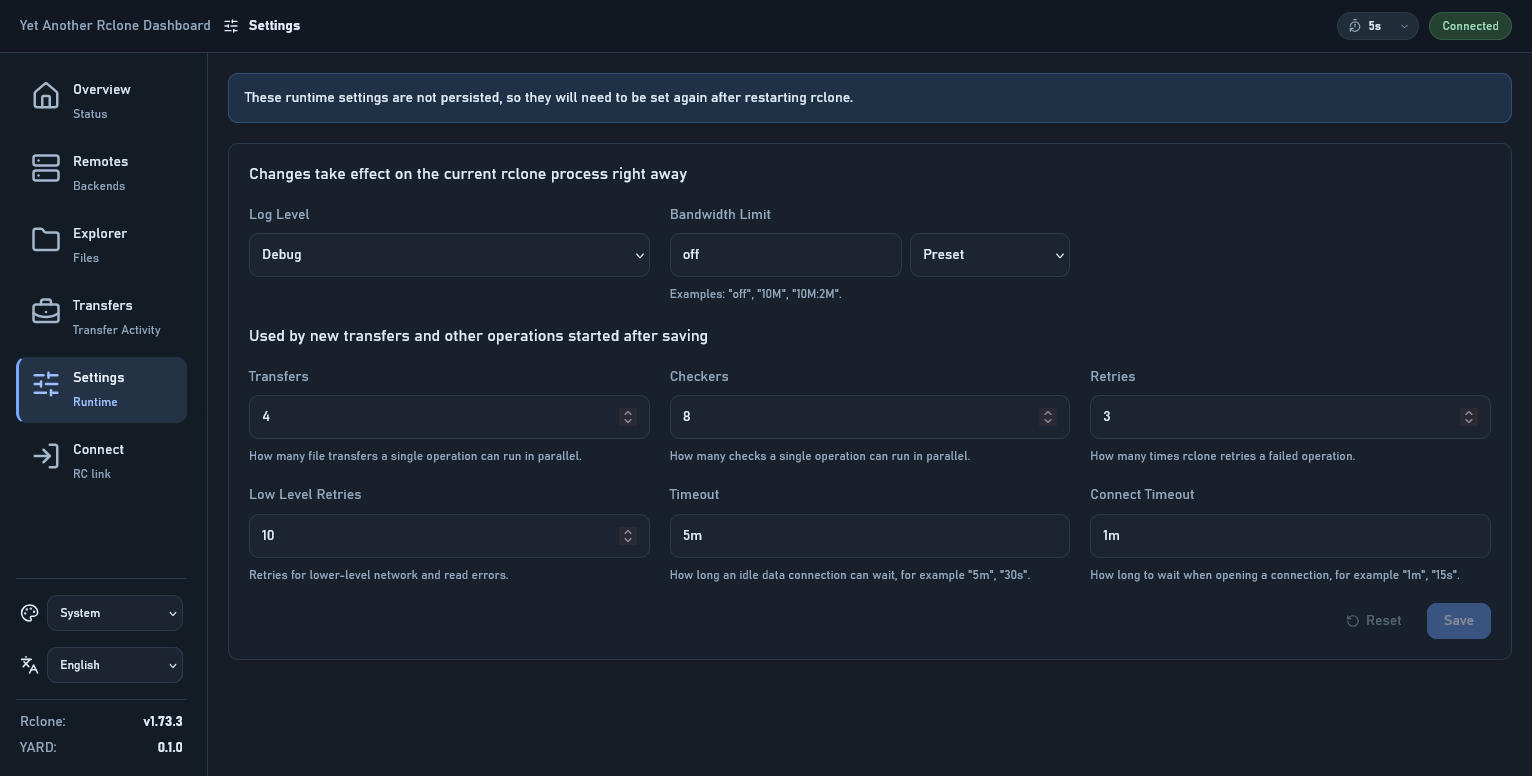1532x776 pixels.
Task: Click the theme palette icon
Action: [29, 613]
